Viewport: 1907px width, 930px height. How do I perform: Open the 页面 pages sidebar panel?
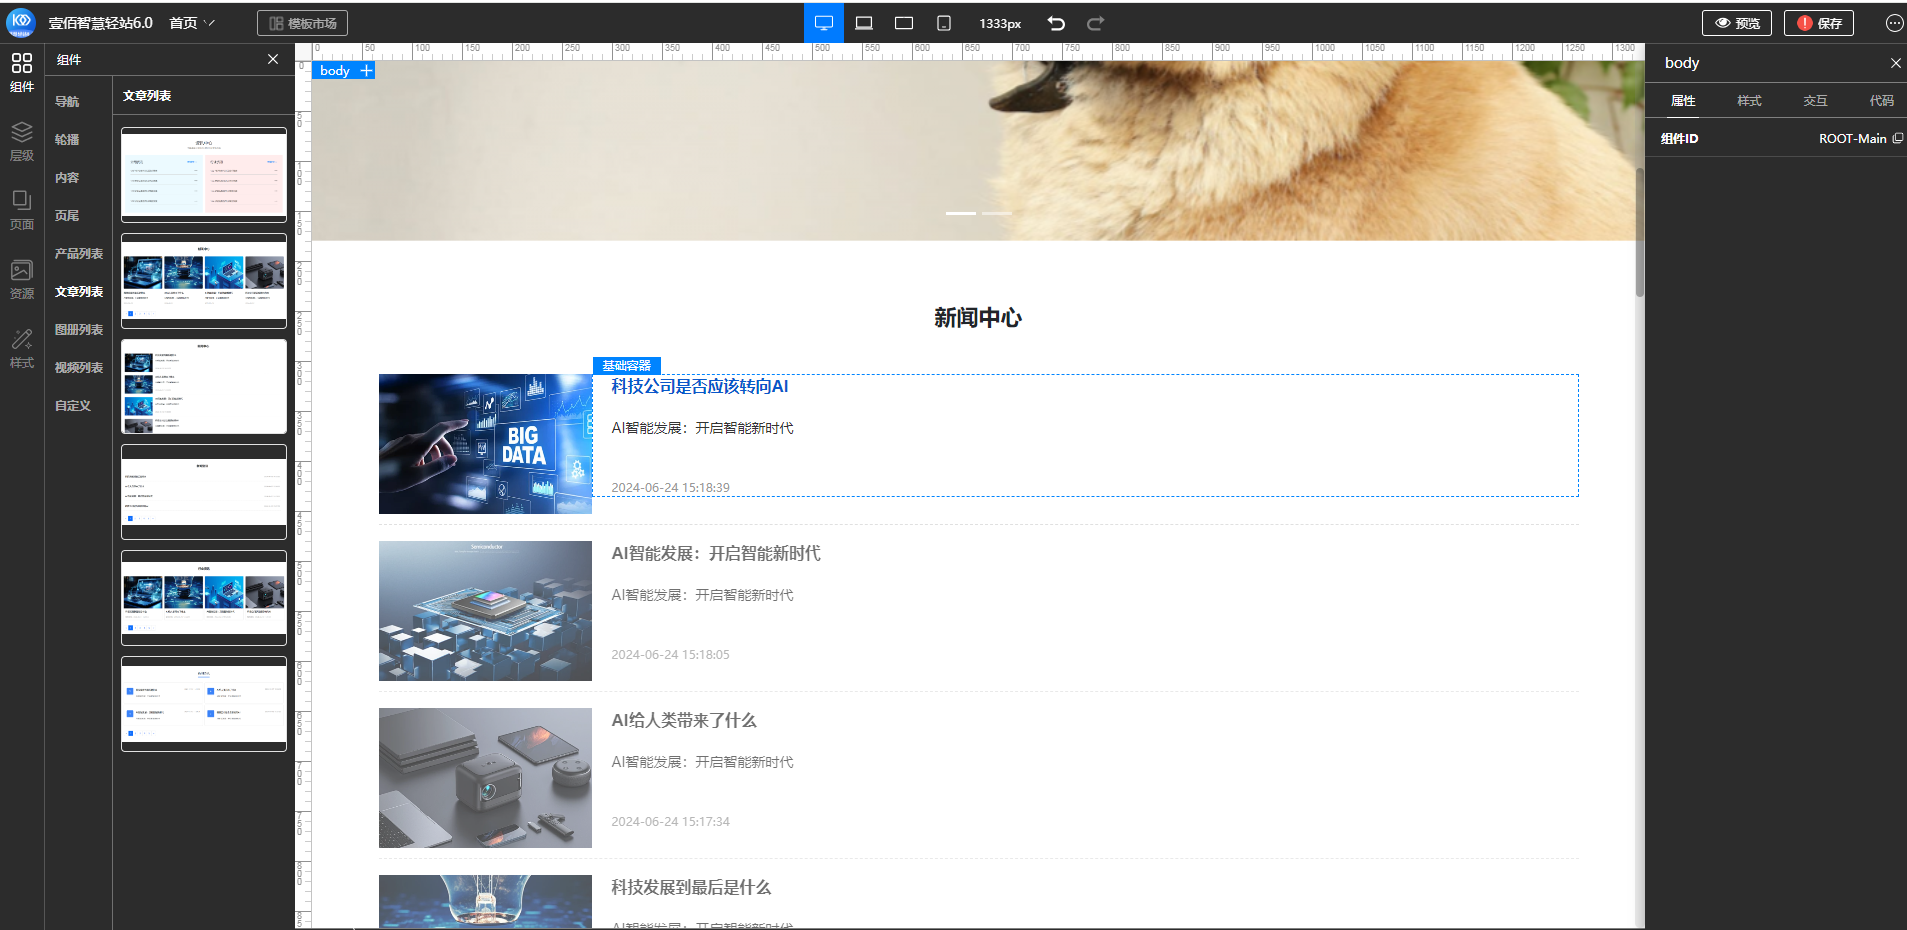pos(22,210)
